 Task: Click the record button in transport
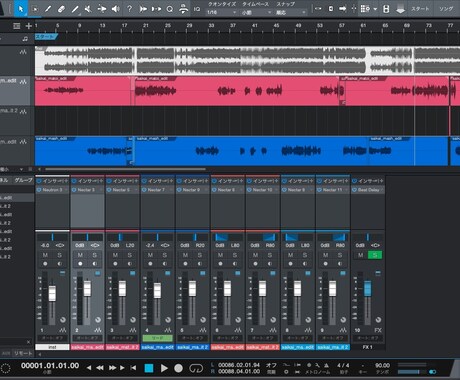(x=179, y=368)
